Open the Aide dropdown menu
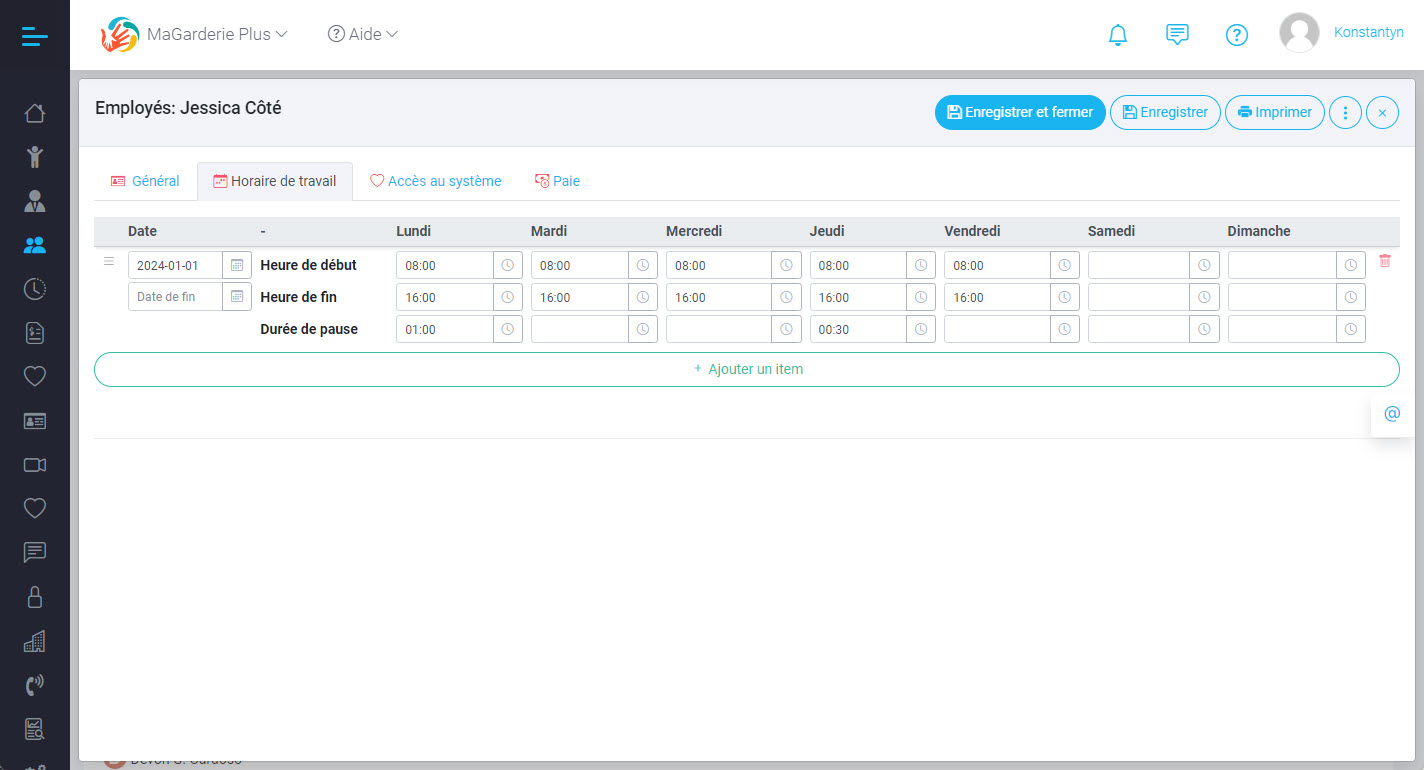 [362, 33]
